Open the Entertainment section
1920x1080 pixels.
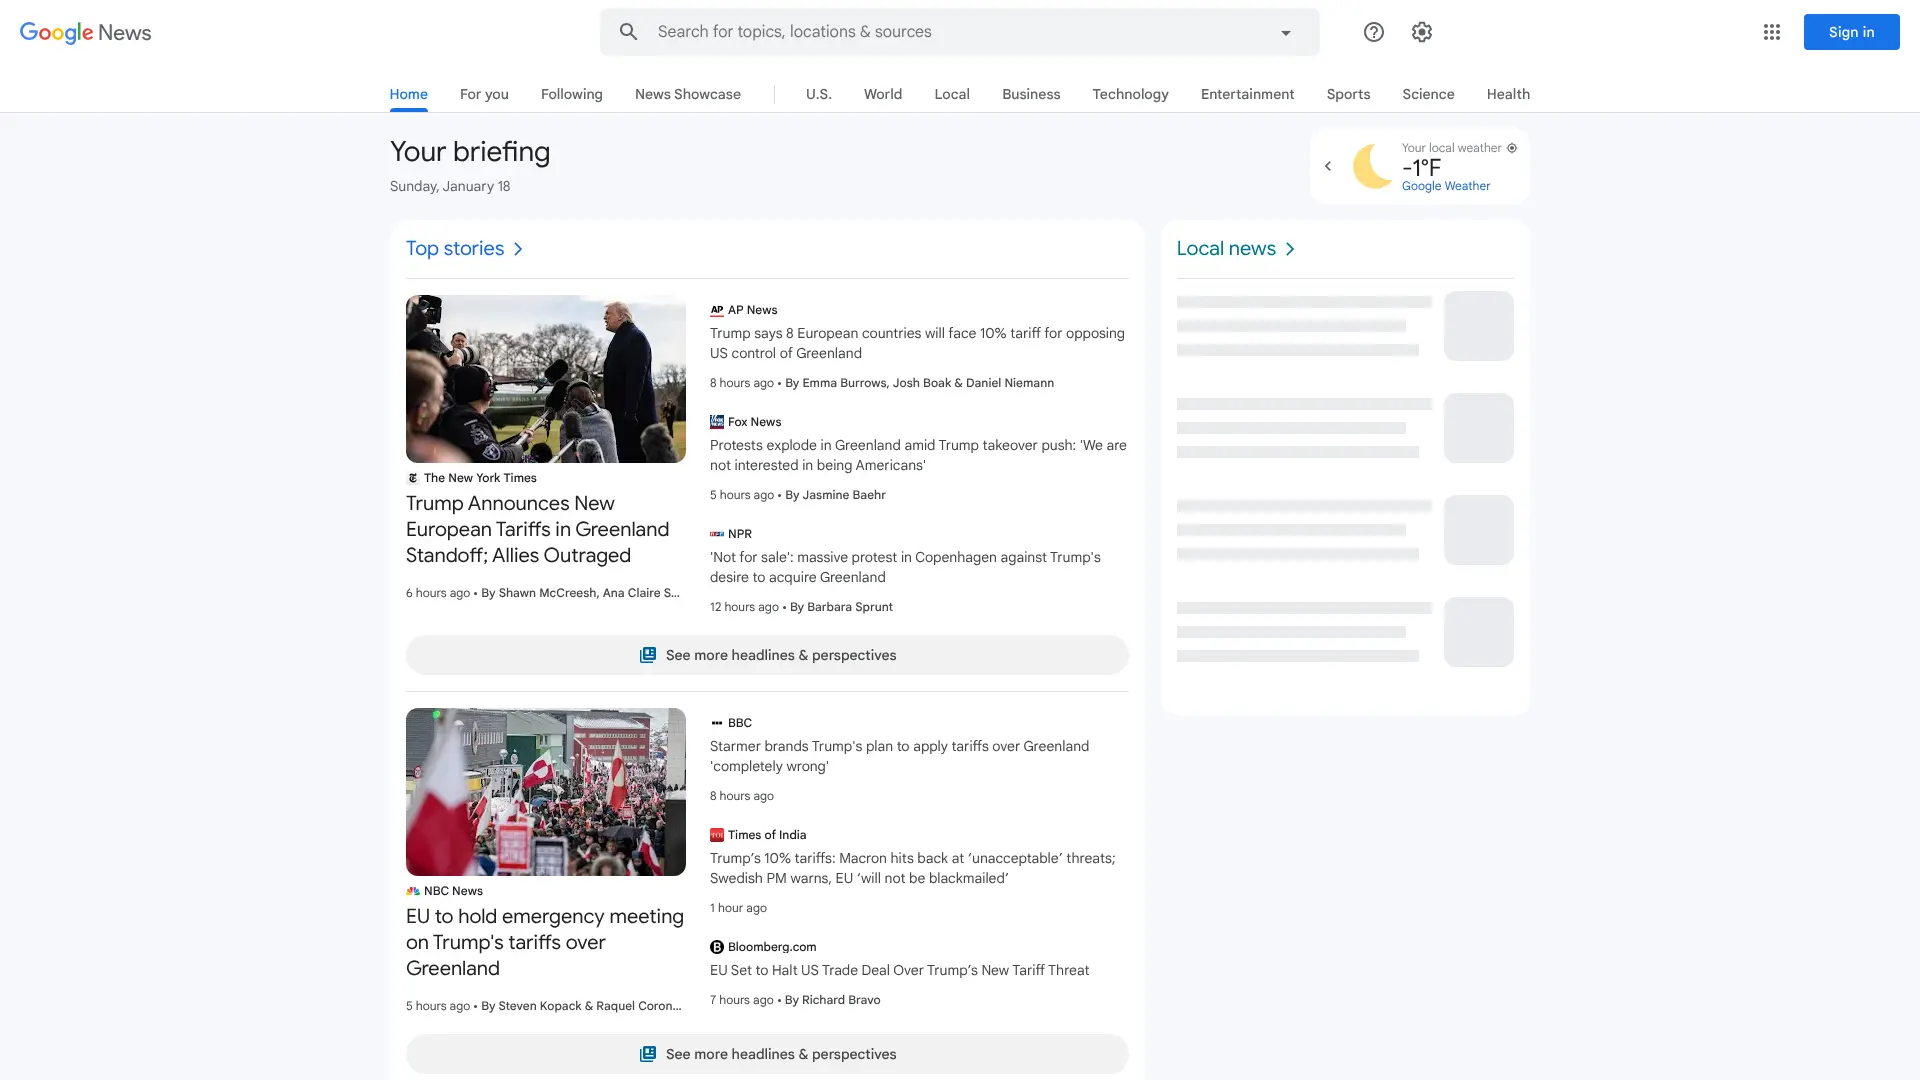click(x=1247, y=94)
